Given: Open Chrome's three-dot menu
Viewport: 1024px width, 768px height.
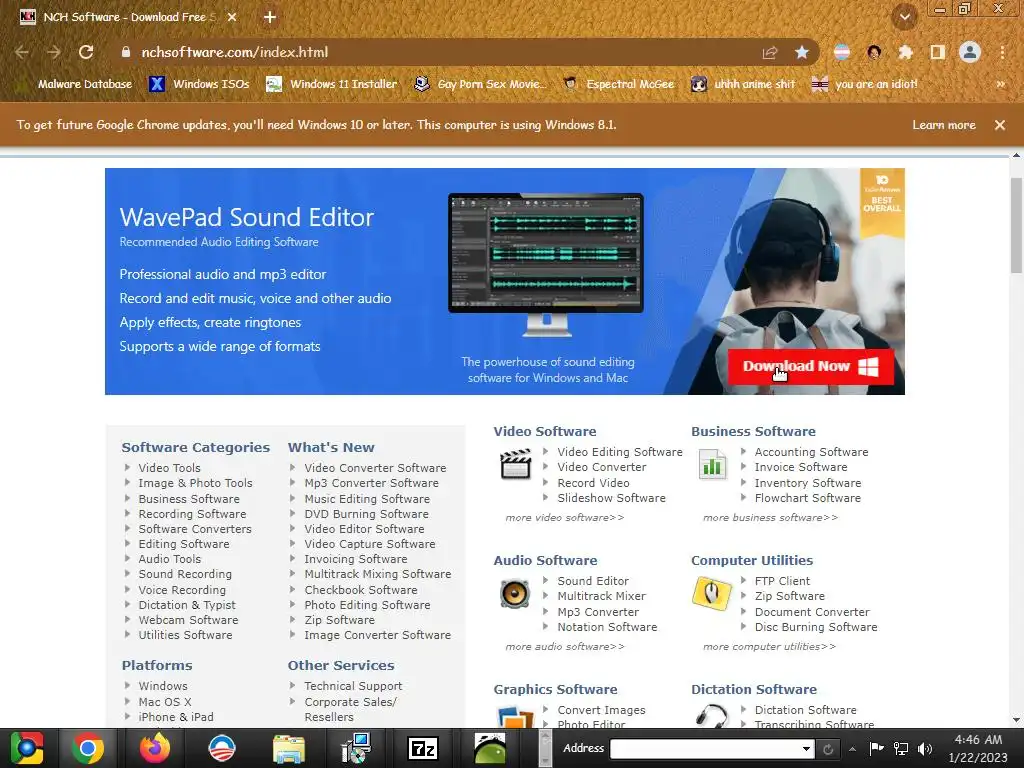Looking at the screenshot, I should click(x=1002, y=52).
